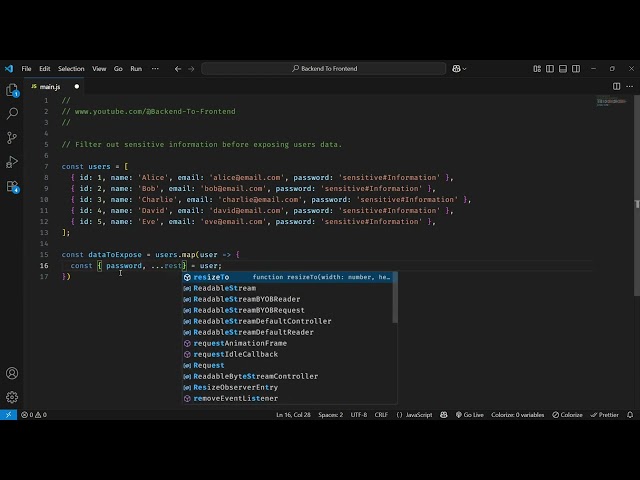Open Manage settings gear icon
The image size is (640, 480).
(x=12, y=397)
